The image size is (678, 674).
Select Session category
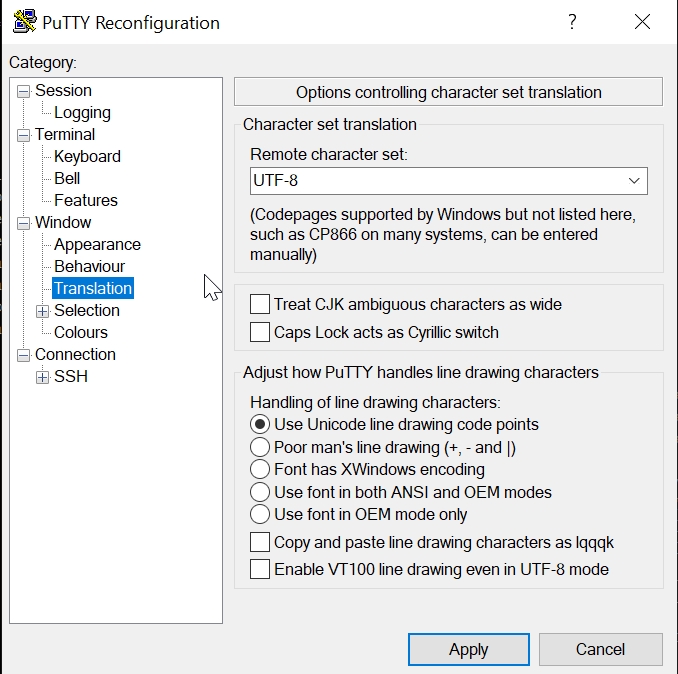click(x=63, y=90)
